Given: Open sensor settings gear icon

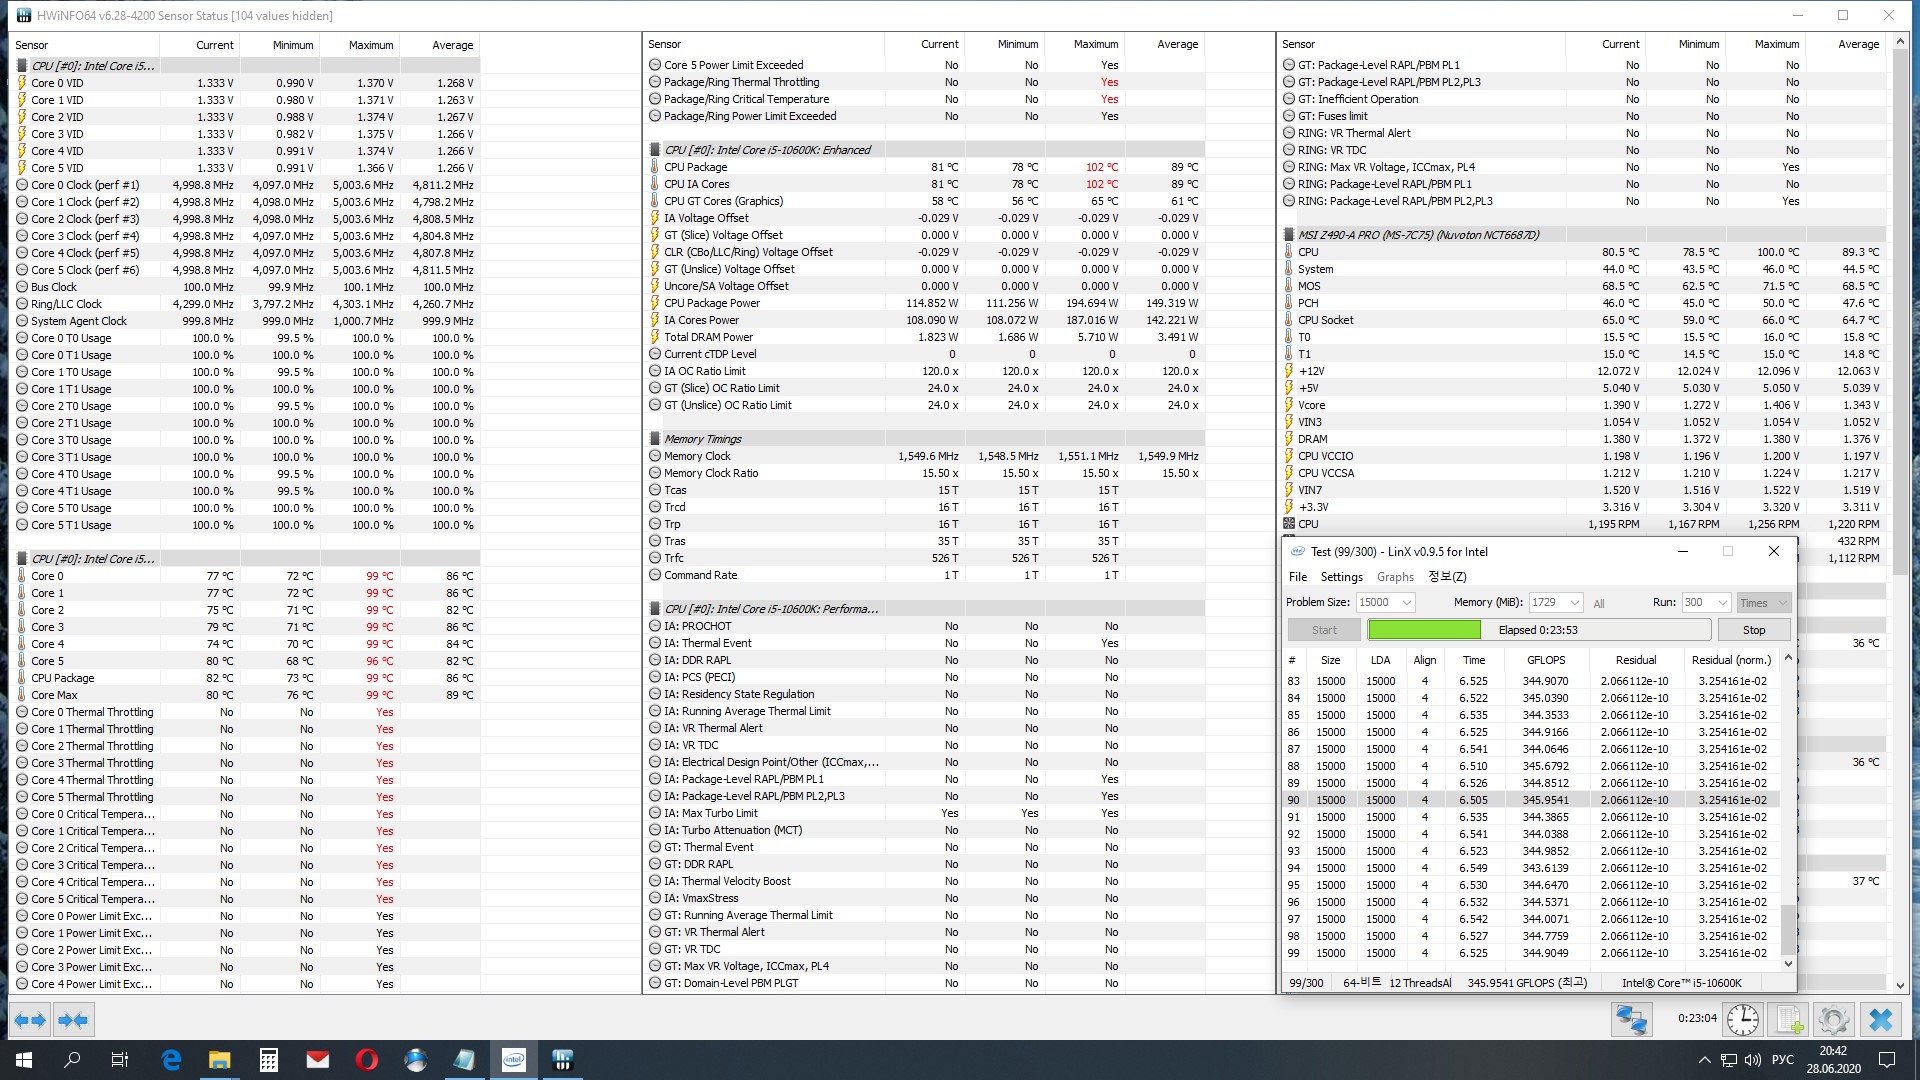Looking at the screenshot, I should (x=1834, y=1020).
